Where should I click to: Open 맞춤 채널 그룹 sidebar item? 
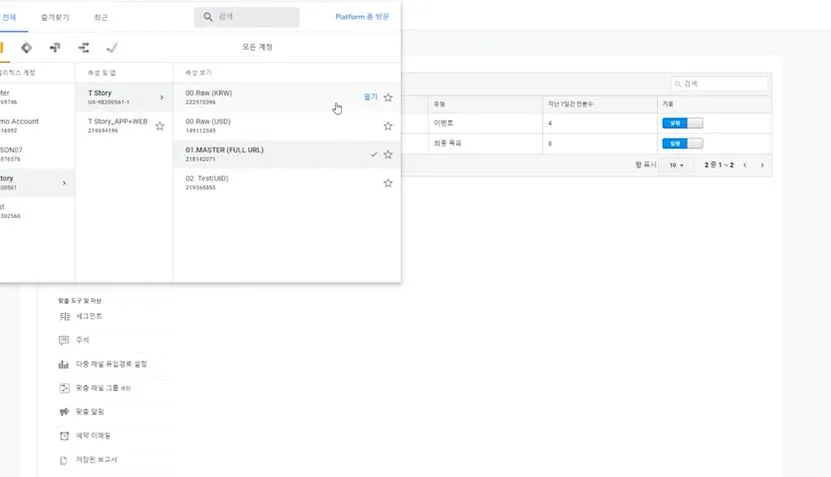tap(103, 388)
